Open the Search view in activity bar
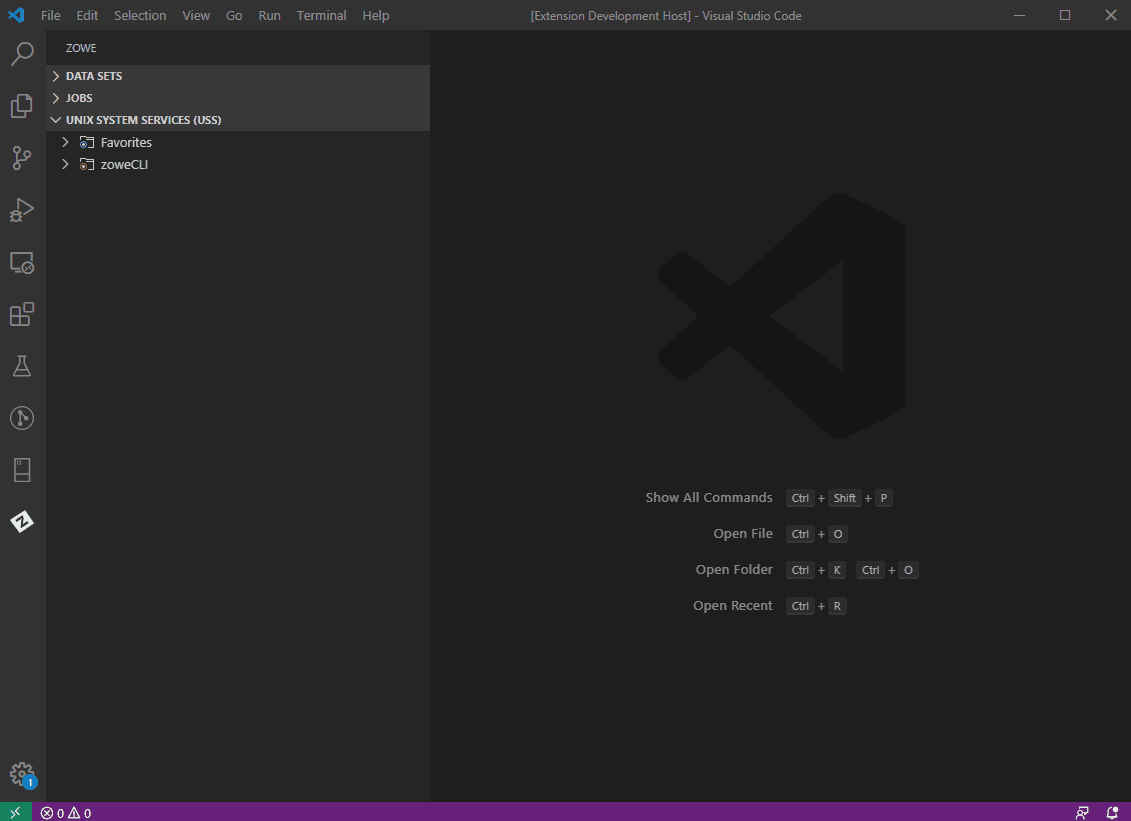Image resolution: width=1131 pixels, height=821 pixels. pyautogui.click(x=22, y=53)
